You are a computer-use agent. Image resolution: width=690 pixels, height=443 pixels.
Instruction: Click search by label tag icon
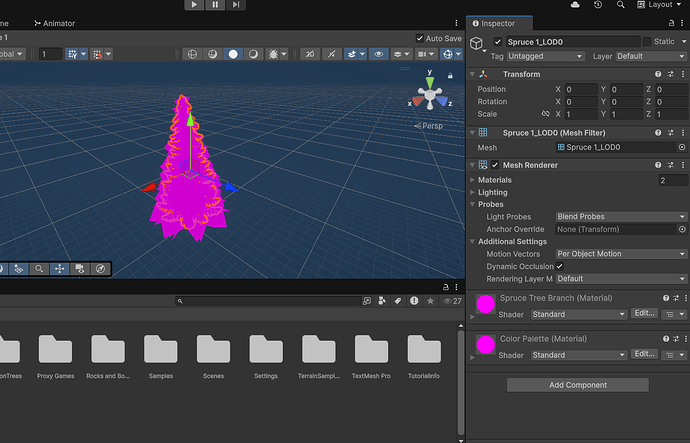point(398,301)
